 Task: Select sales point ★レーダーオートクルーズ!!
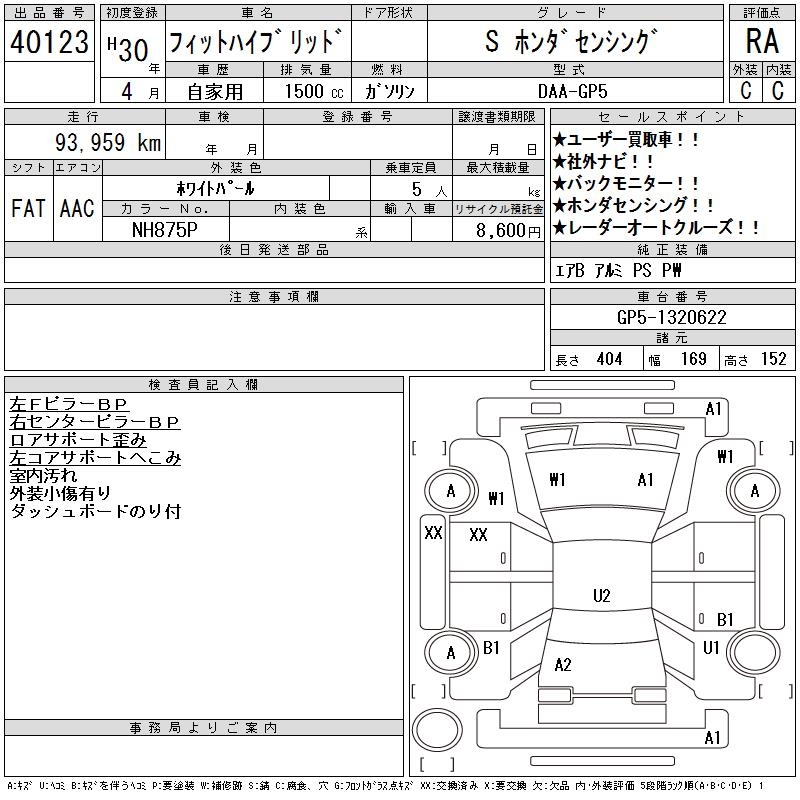[x=656, y=227]
